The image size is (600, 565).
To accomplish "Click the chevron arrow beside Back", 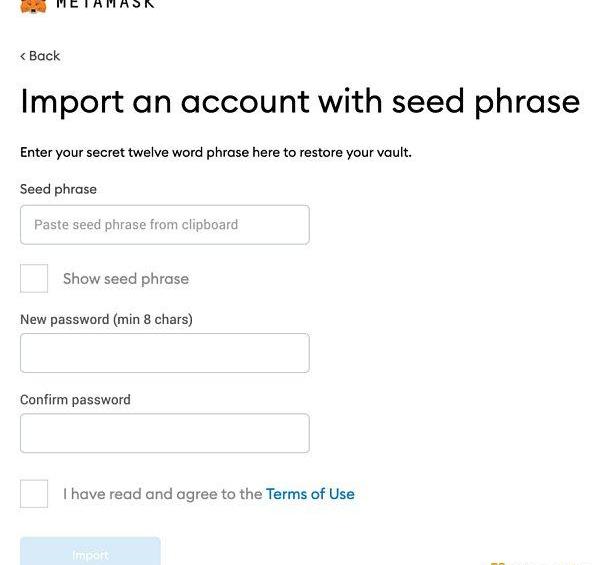I will point(23,56).
